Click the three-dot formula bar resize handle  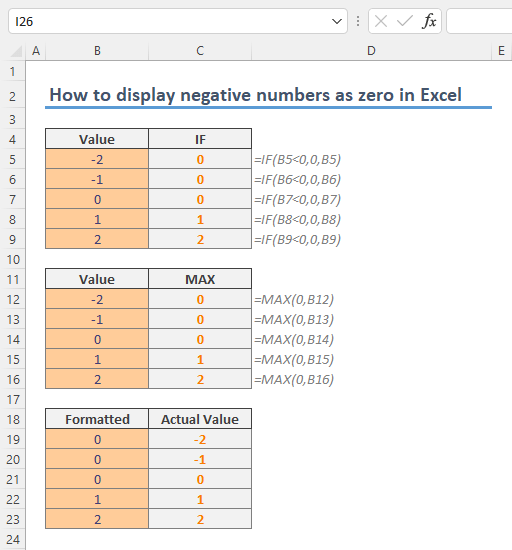point(358,21)
